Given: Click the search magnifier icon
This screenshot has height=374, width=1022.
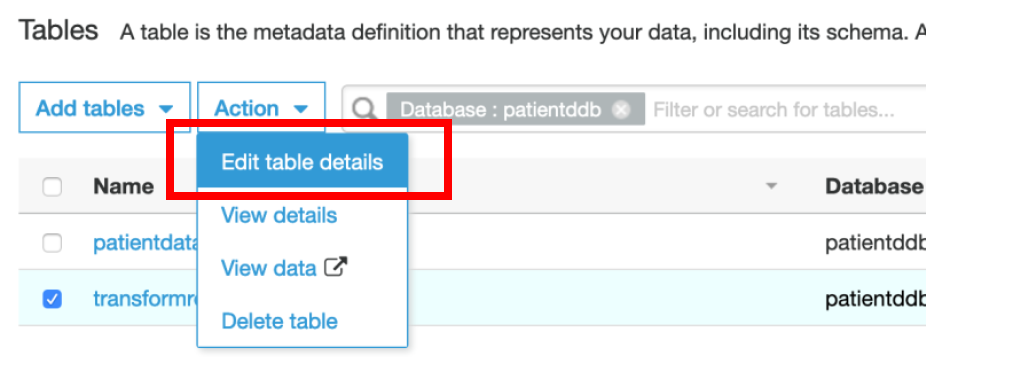Looking at the screenshot, I should pos(365,109).
